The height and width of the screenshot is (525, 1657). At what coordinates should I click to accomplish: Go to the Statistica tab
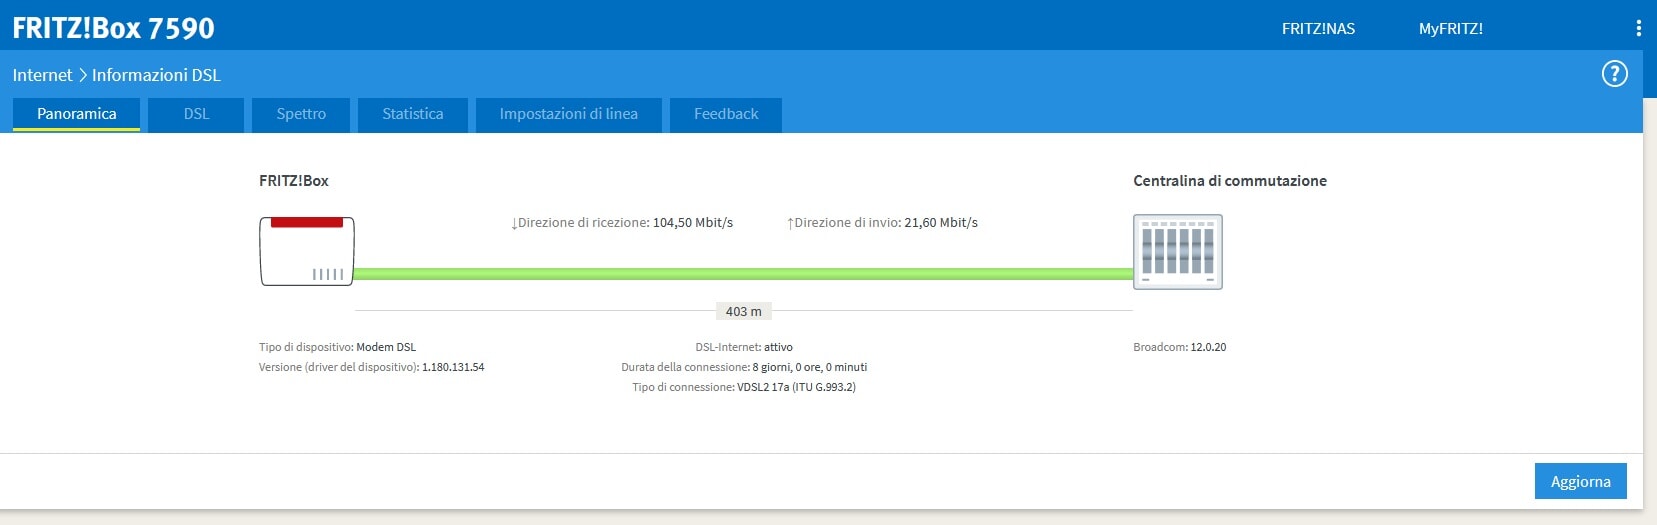[x=413, y=114]
